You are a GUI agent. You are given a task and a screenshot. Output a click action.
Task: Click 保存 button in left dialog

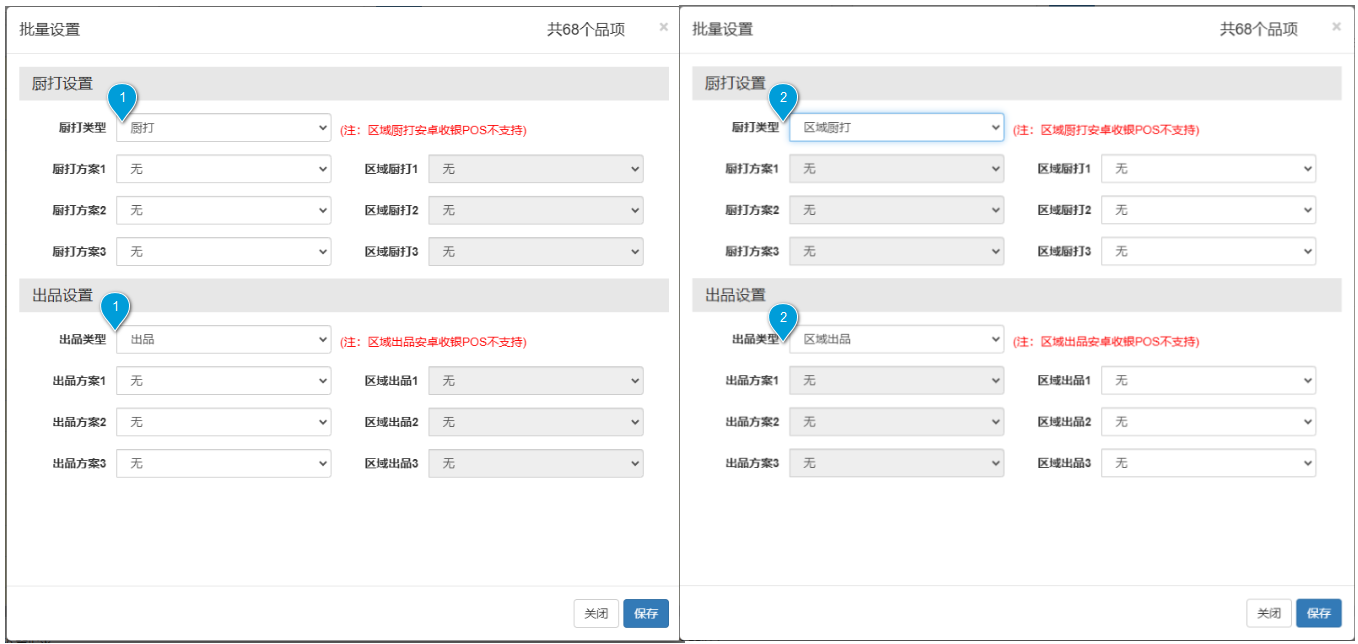point(646,614)
